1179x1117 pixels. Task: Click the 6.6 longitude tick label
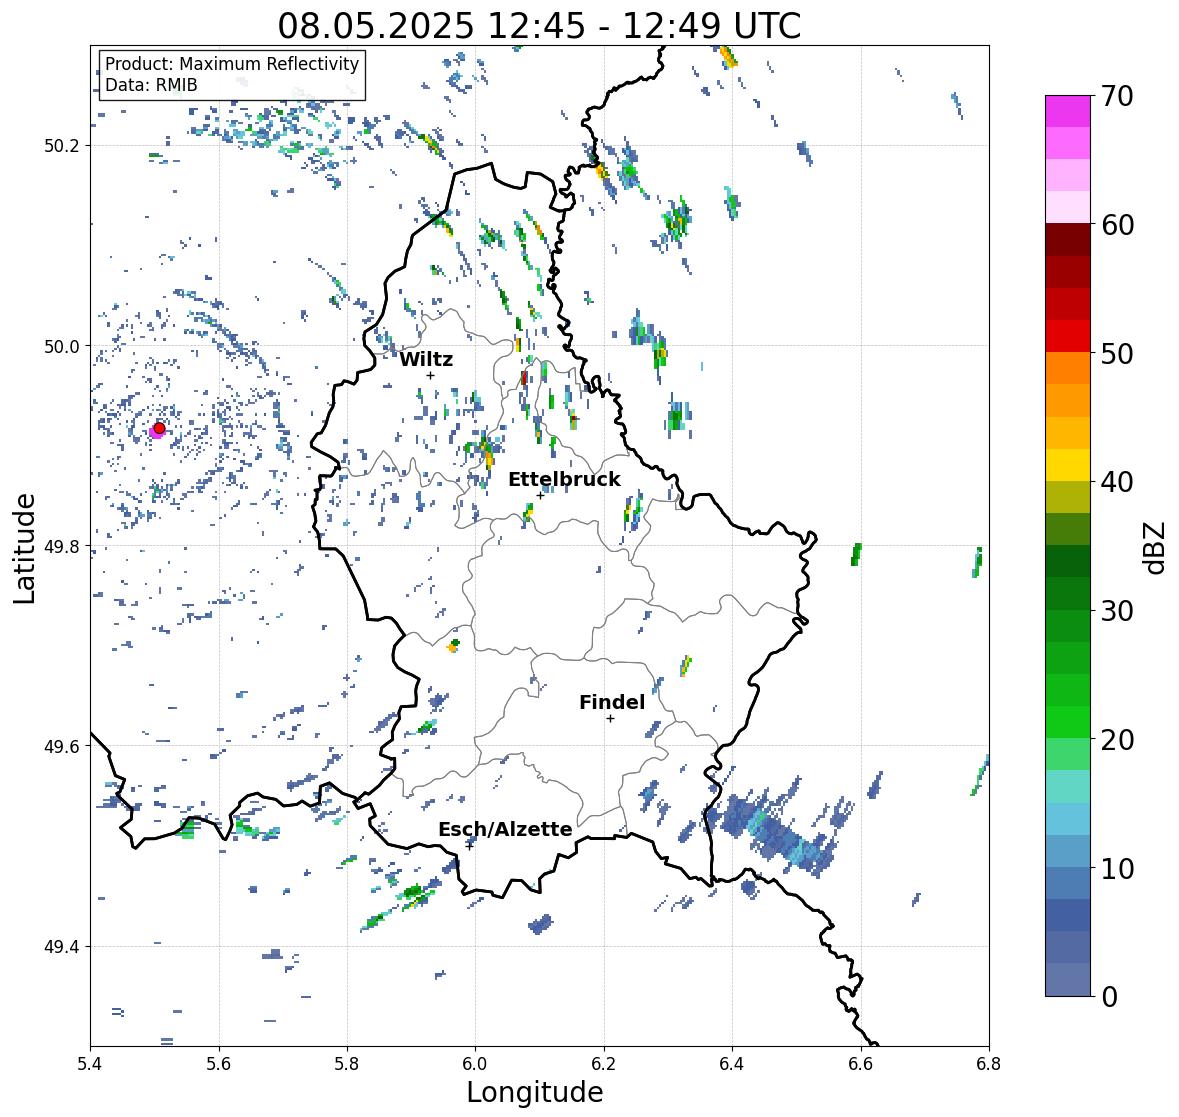point(860,1063)
